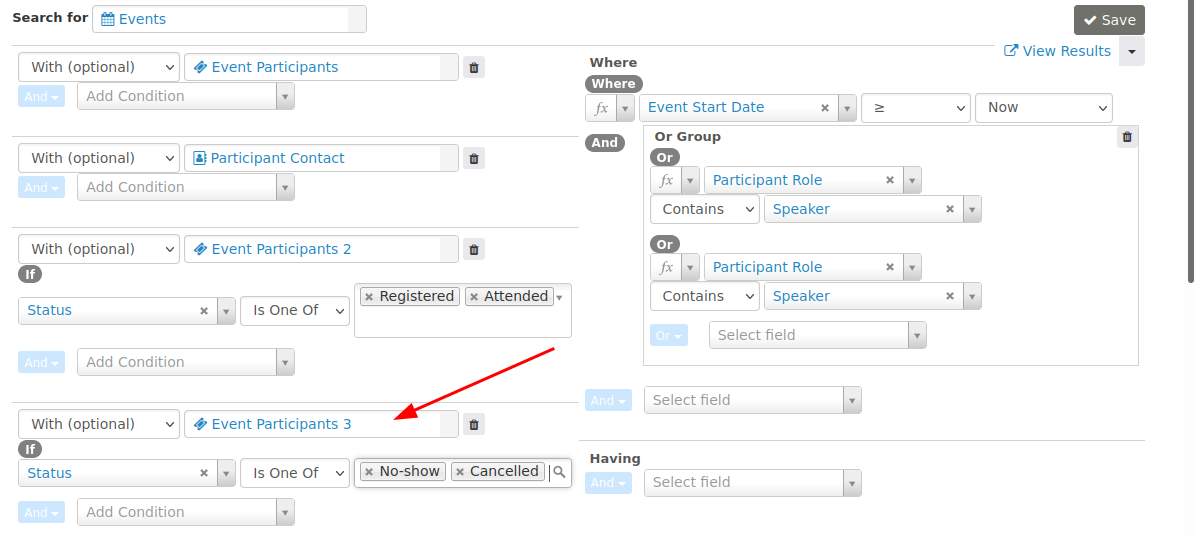Open the View Results link
The image size is (1196, 536).
pyautogui.click(x=1057, y=51)
